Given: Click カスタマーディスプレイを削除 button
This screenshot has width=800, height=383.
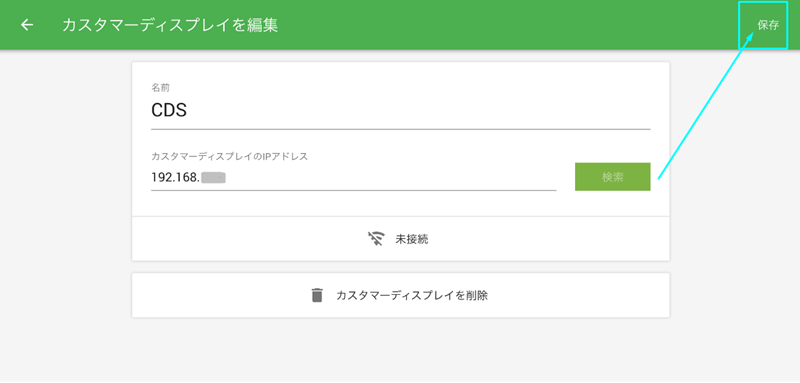Looking at the screenshot, I should (401, 295).
